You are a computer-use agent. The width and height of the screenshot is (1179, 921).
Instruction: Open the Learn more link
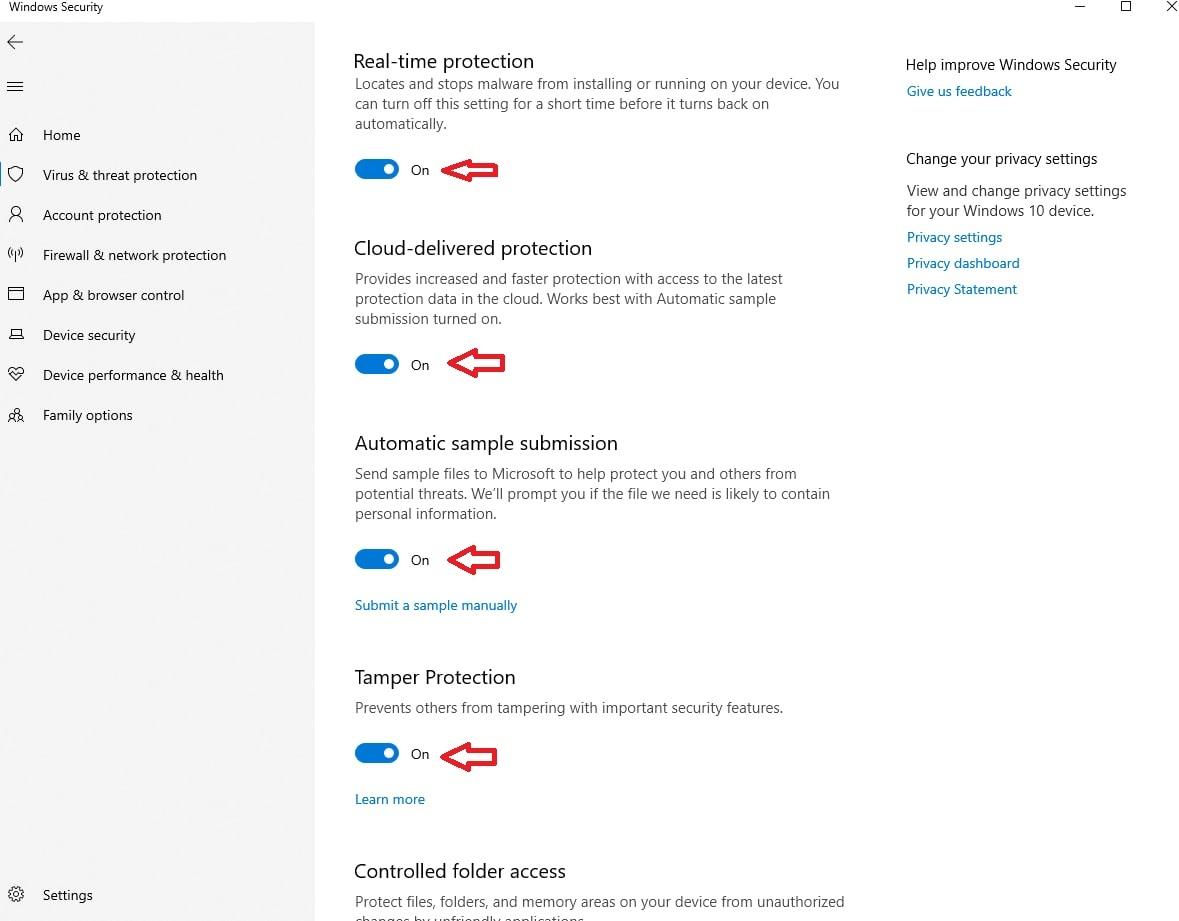coord(390,799)
